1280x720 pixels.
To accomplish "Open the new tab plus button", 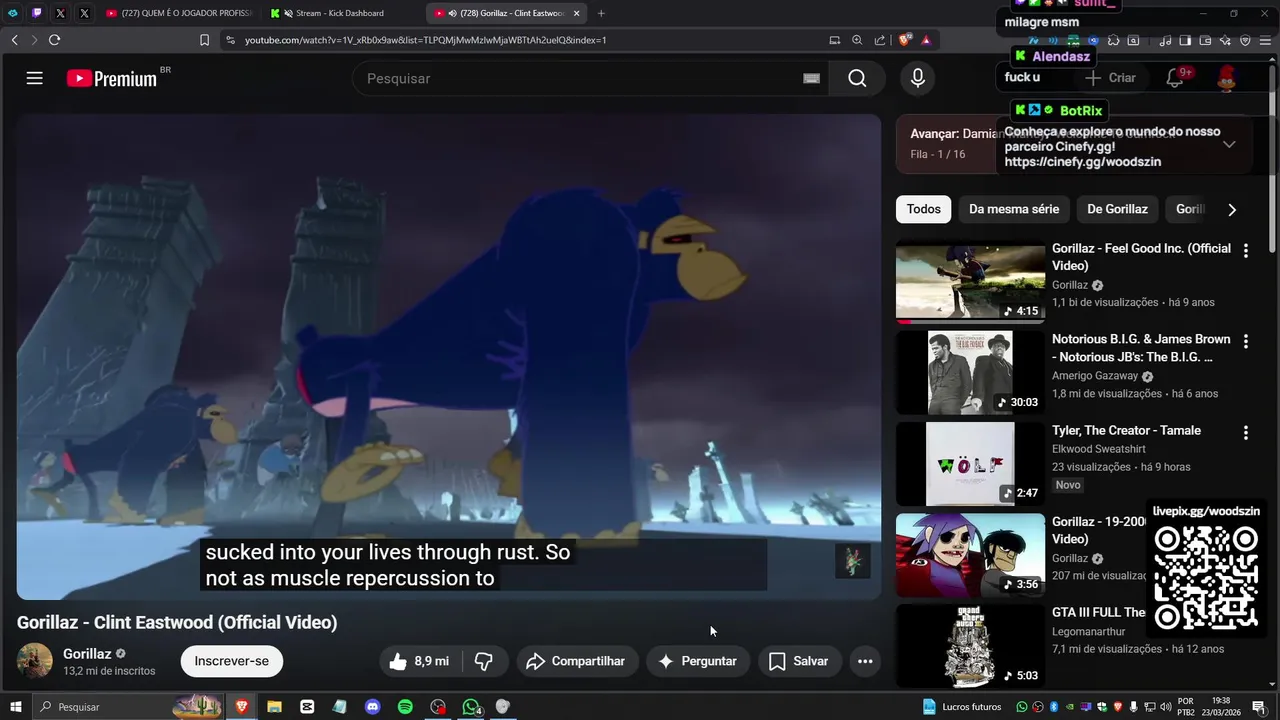I will point(601,13).
